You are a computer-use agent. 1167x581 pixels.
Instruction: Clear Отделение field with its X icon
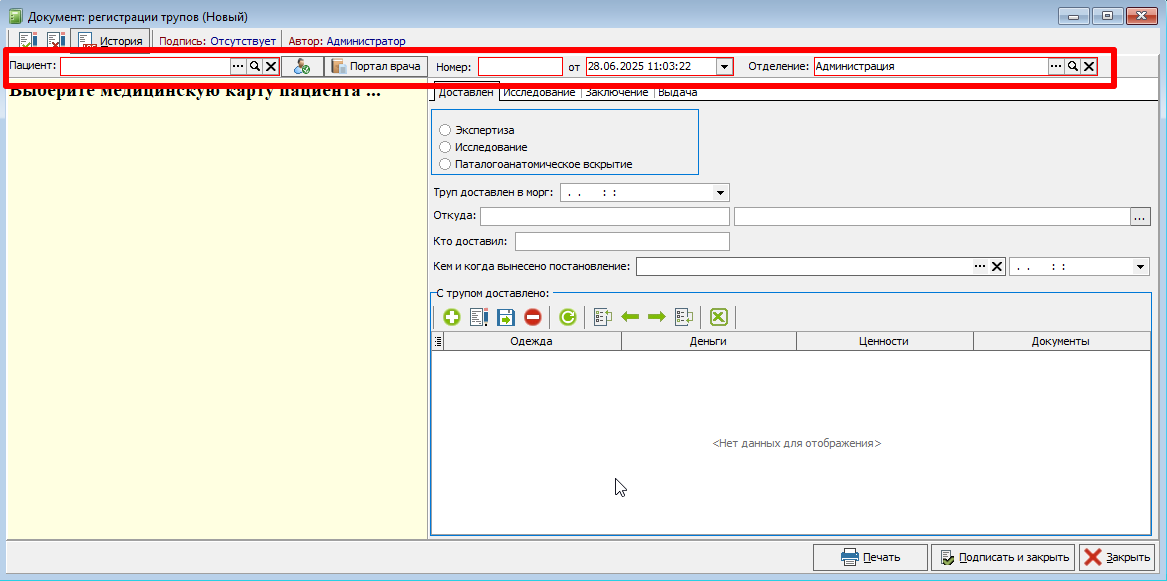pos(1089,66)
